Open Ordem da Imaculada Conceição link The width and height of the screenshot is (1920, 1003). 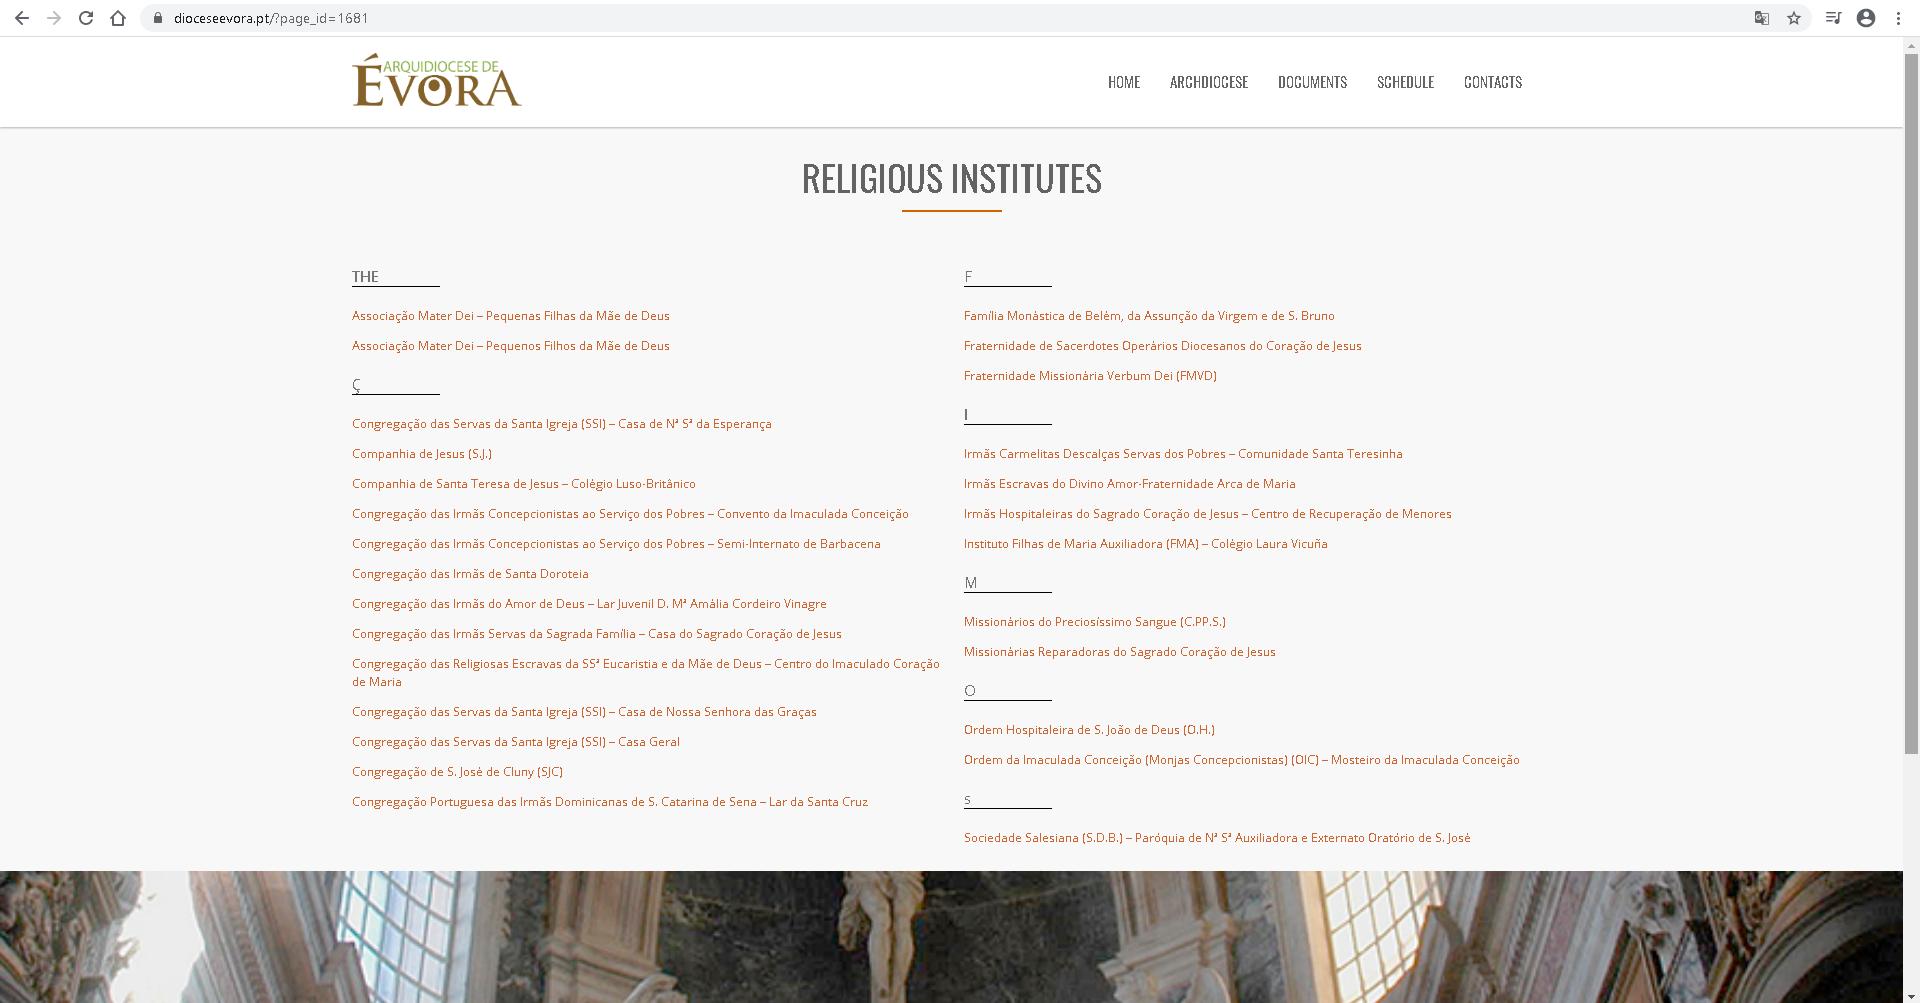pyautogui.click(x=1242, y=760)
